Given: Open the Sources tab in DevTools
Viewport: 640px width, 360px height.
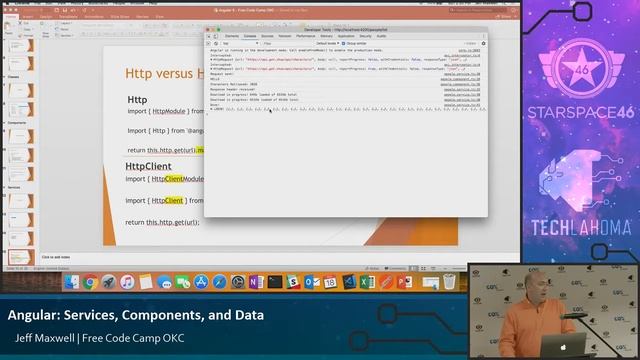Looking at the screenshot, I should click(x=267, y=36).
